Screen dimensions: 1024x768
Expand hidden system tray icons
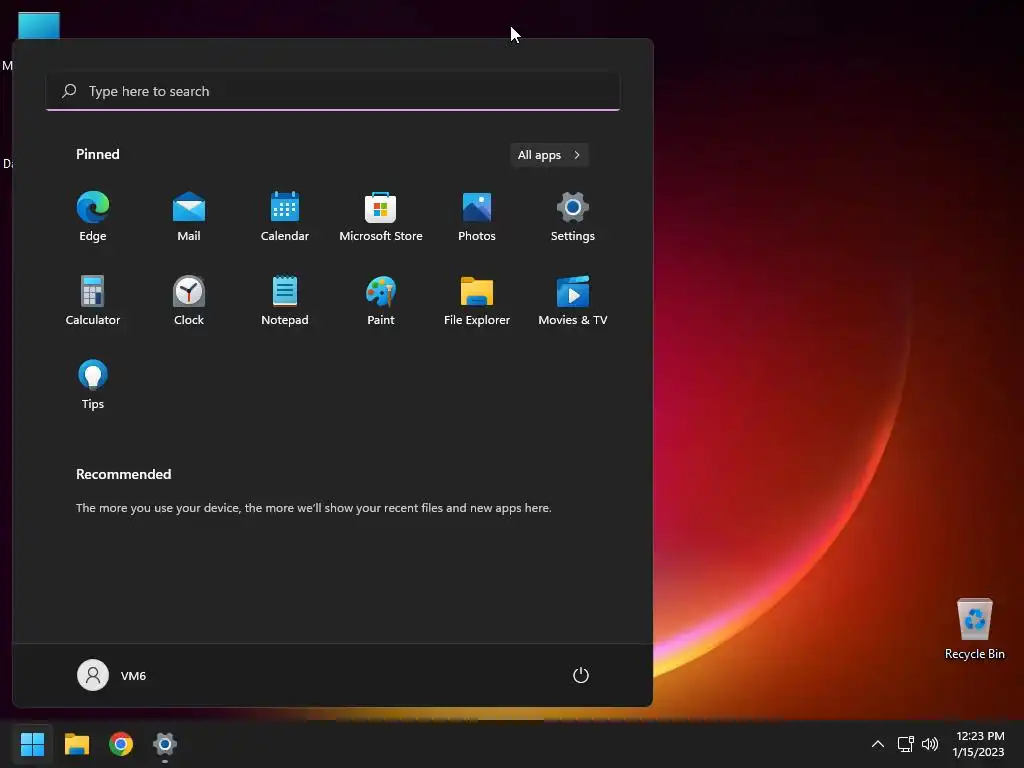pyautogui.click(x=878, y=744)
